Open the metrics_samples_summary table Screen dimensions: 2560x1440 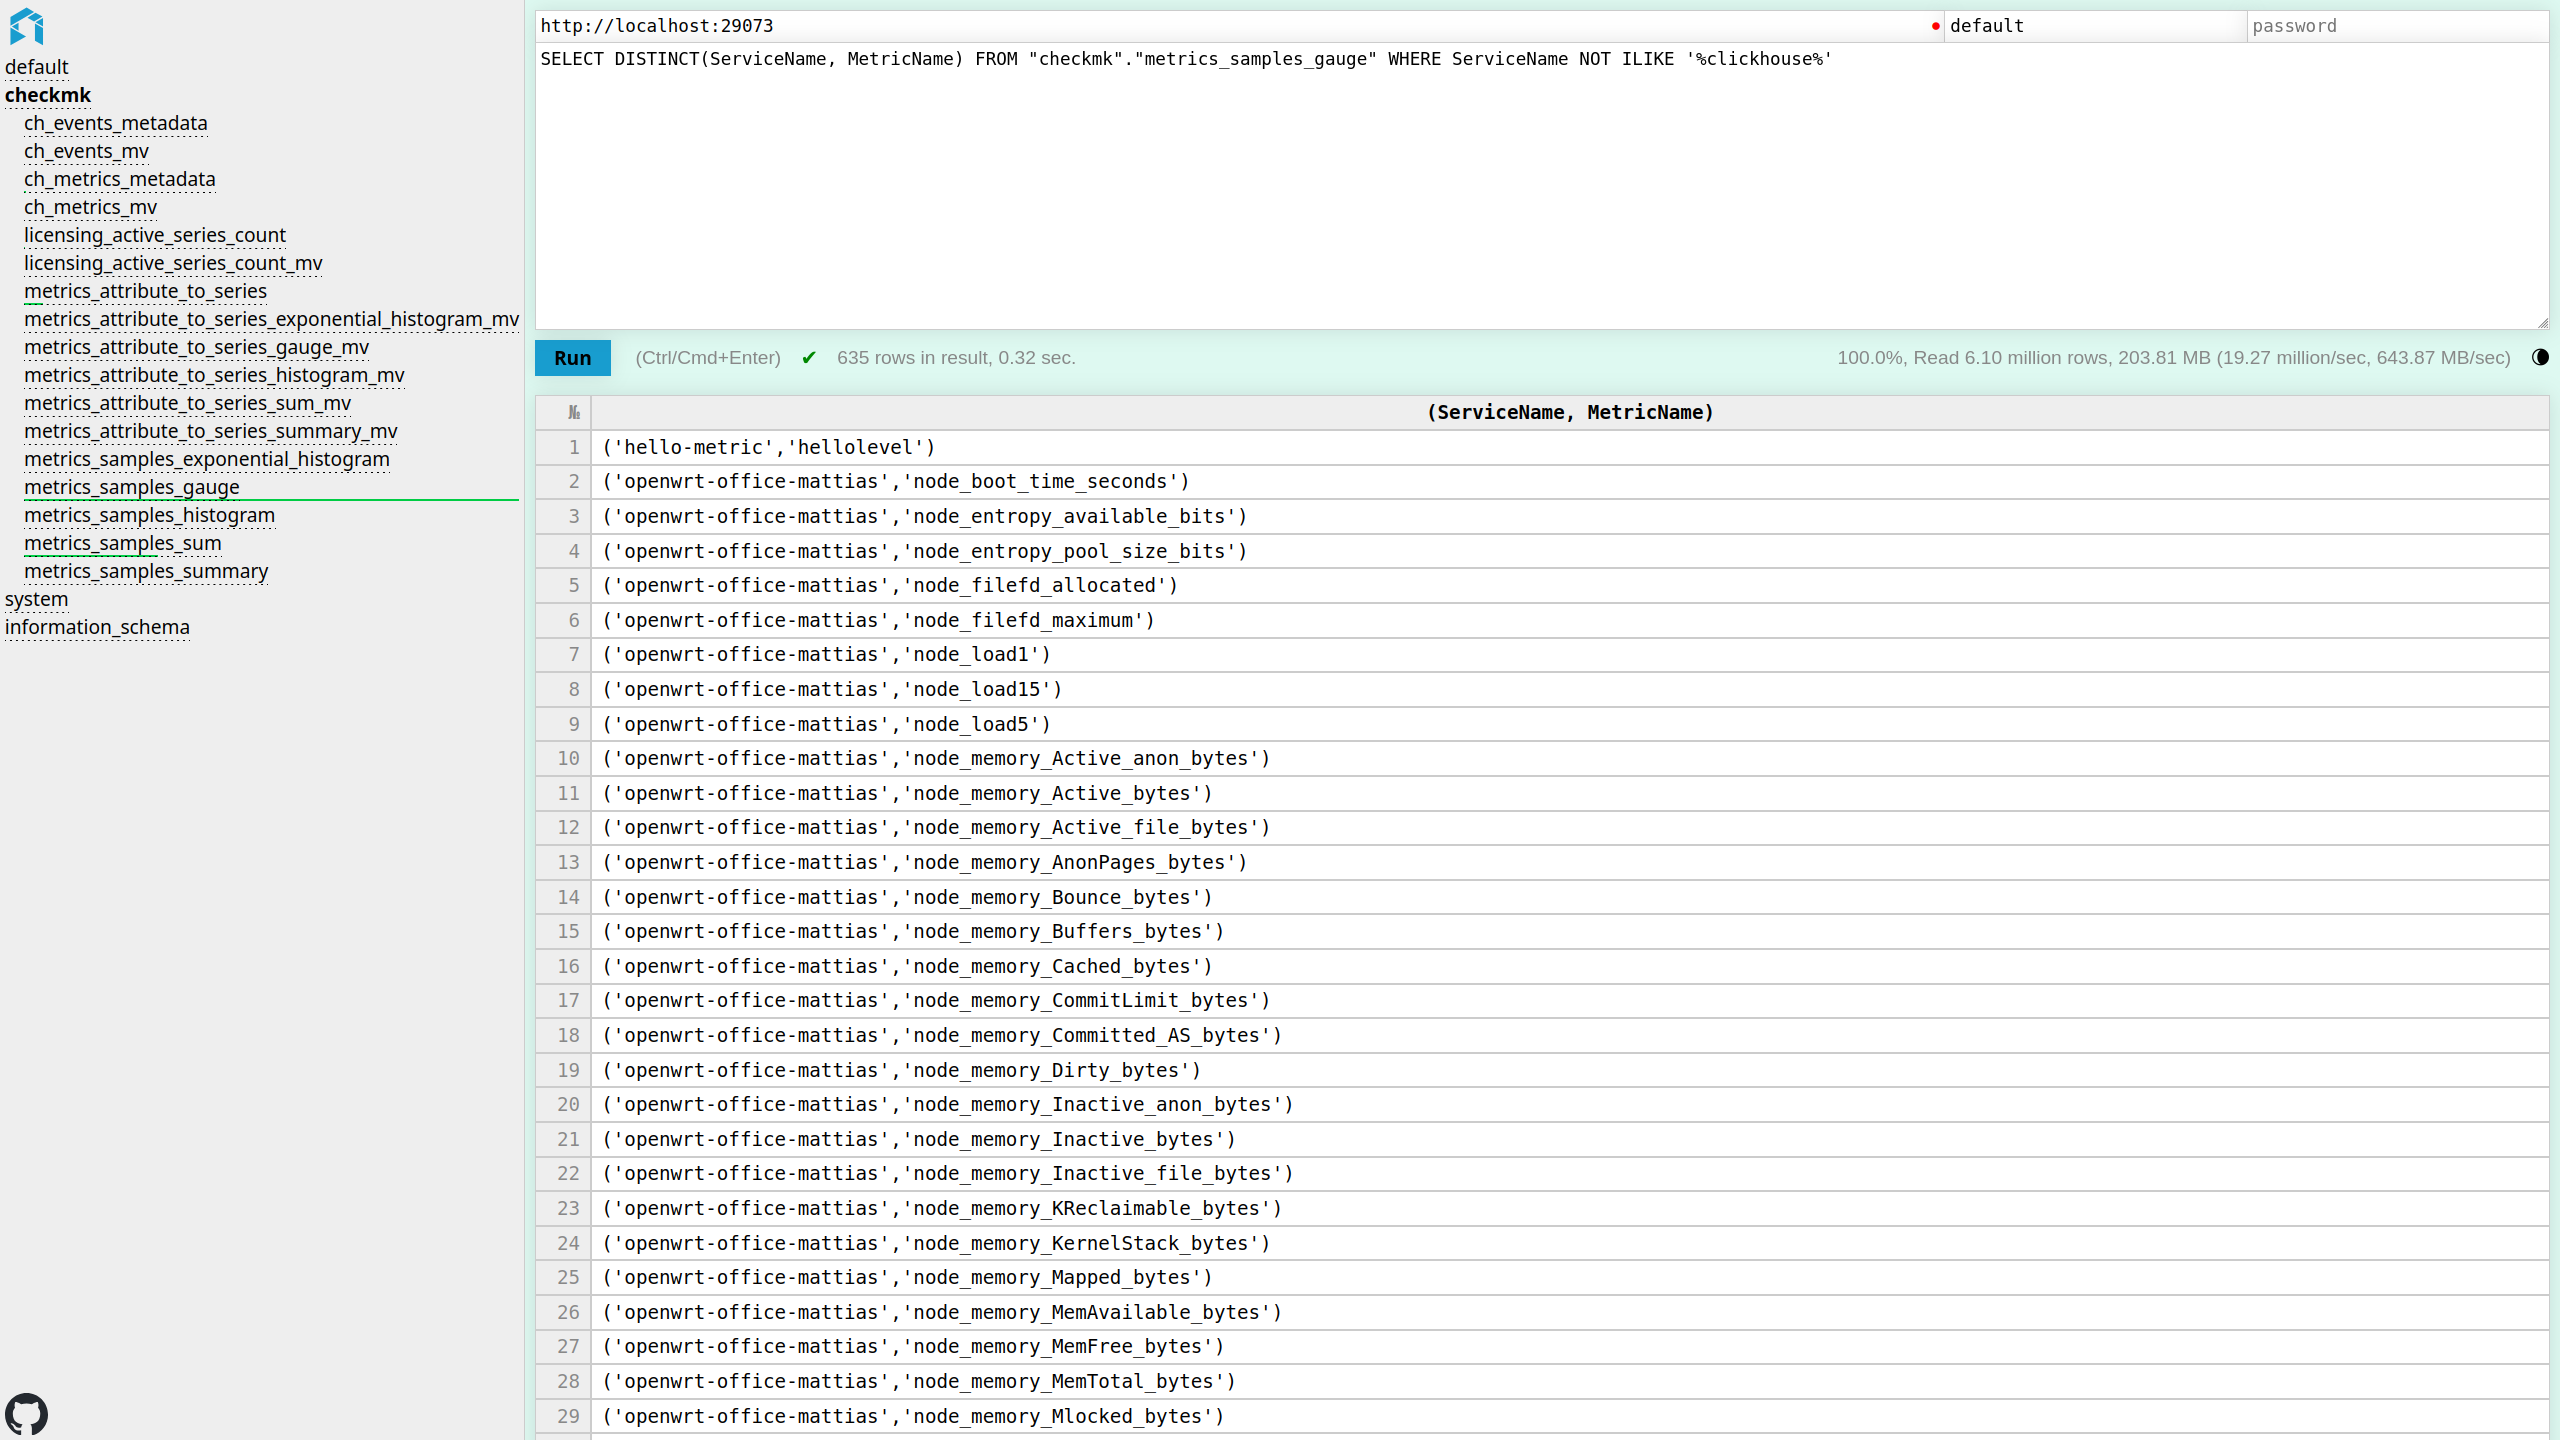point(145,571)
